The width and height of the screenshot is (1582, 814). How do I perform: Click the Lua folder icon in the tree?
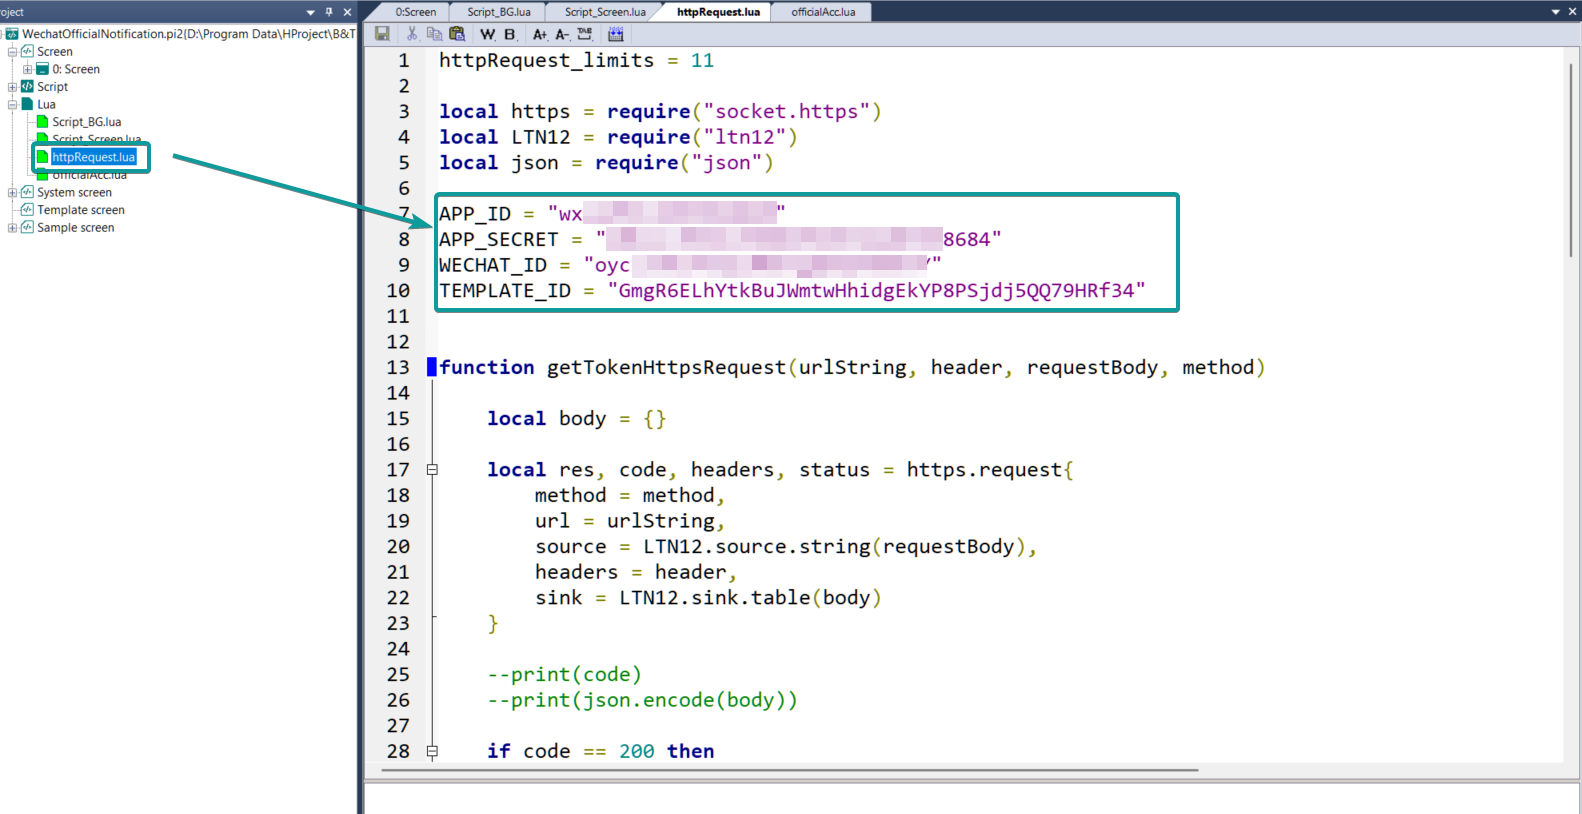pos(28,104)
